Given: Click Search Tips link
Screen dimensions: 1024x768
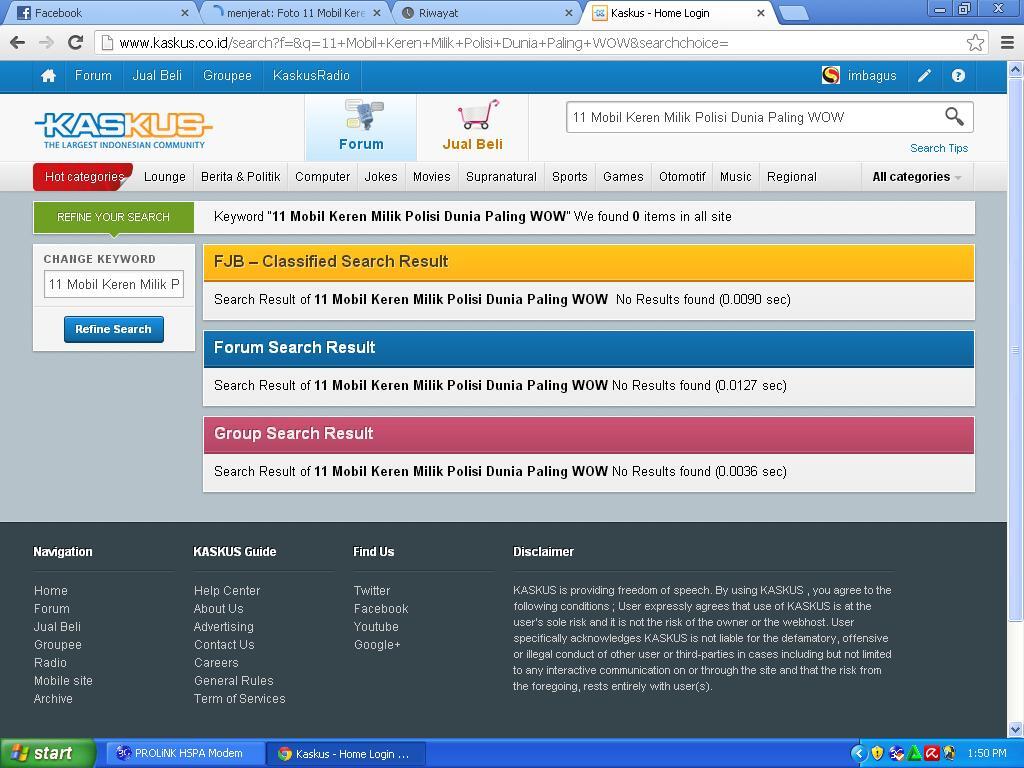Looking at the screenshot, I should [939, 148].
